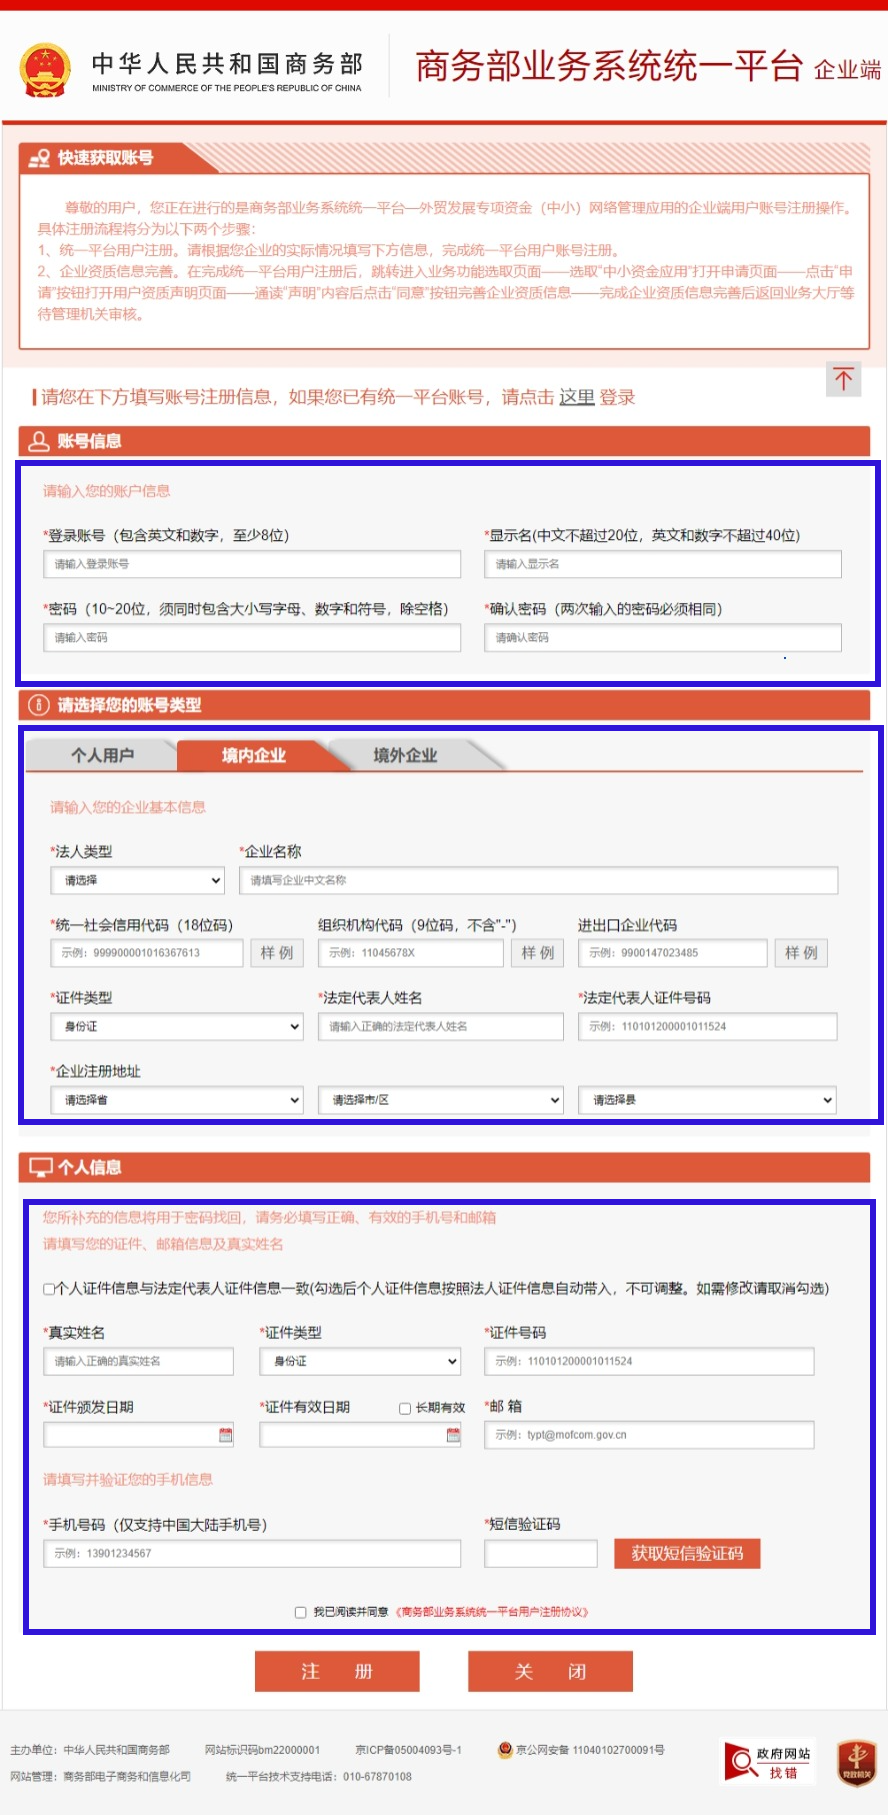Open the 请选择省 province dropdown
Image resolution: width=888 pixels, height=1815 pixels.
176,1100
